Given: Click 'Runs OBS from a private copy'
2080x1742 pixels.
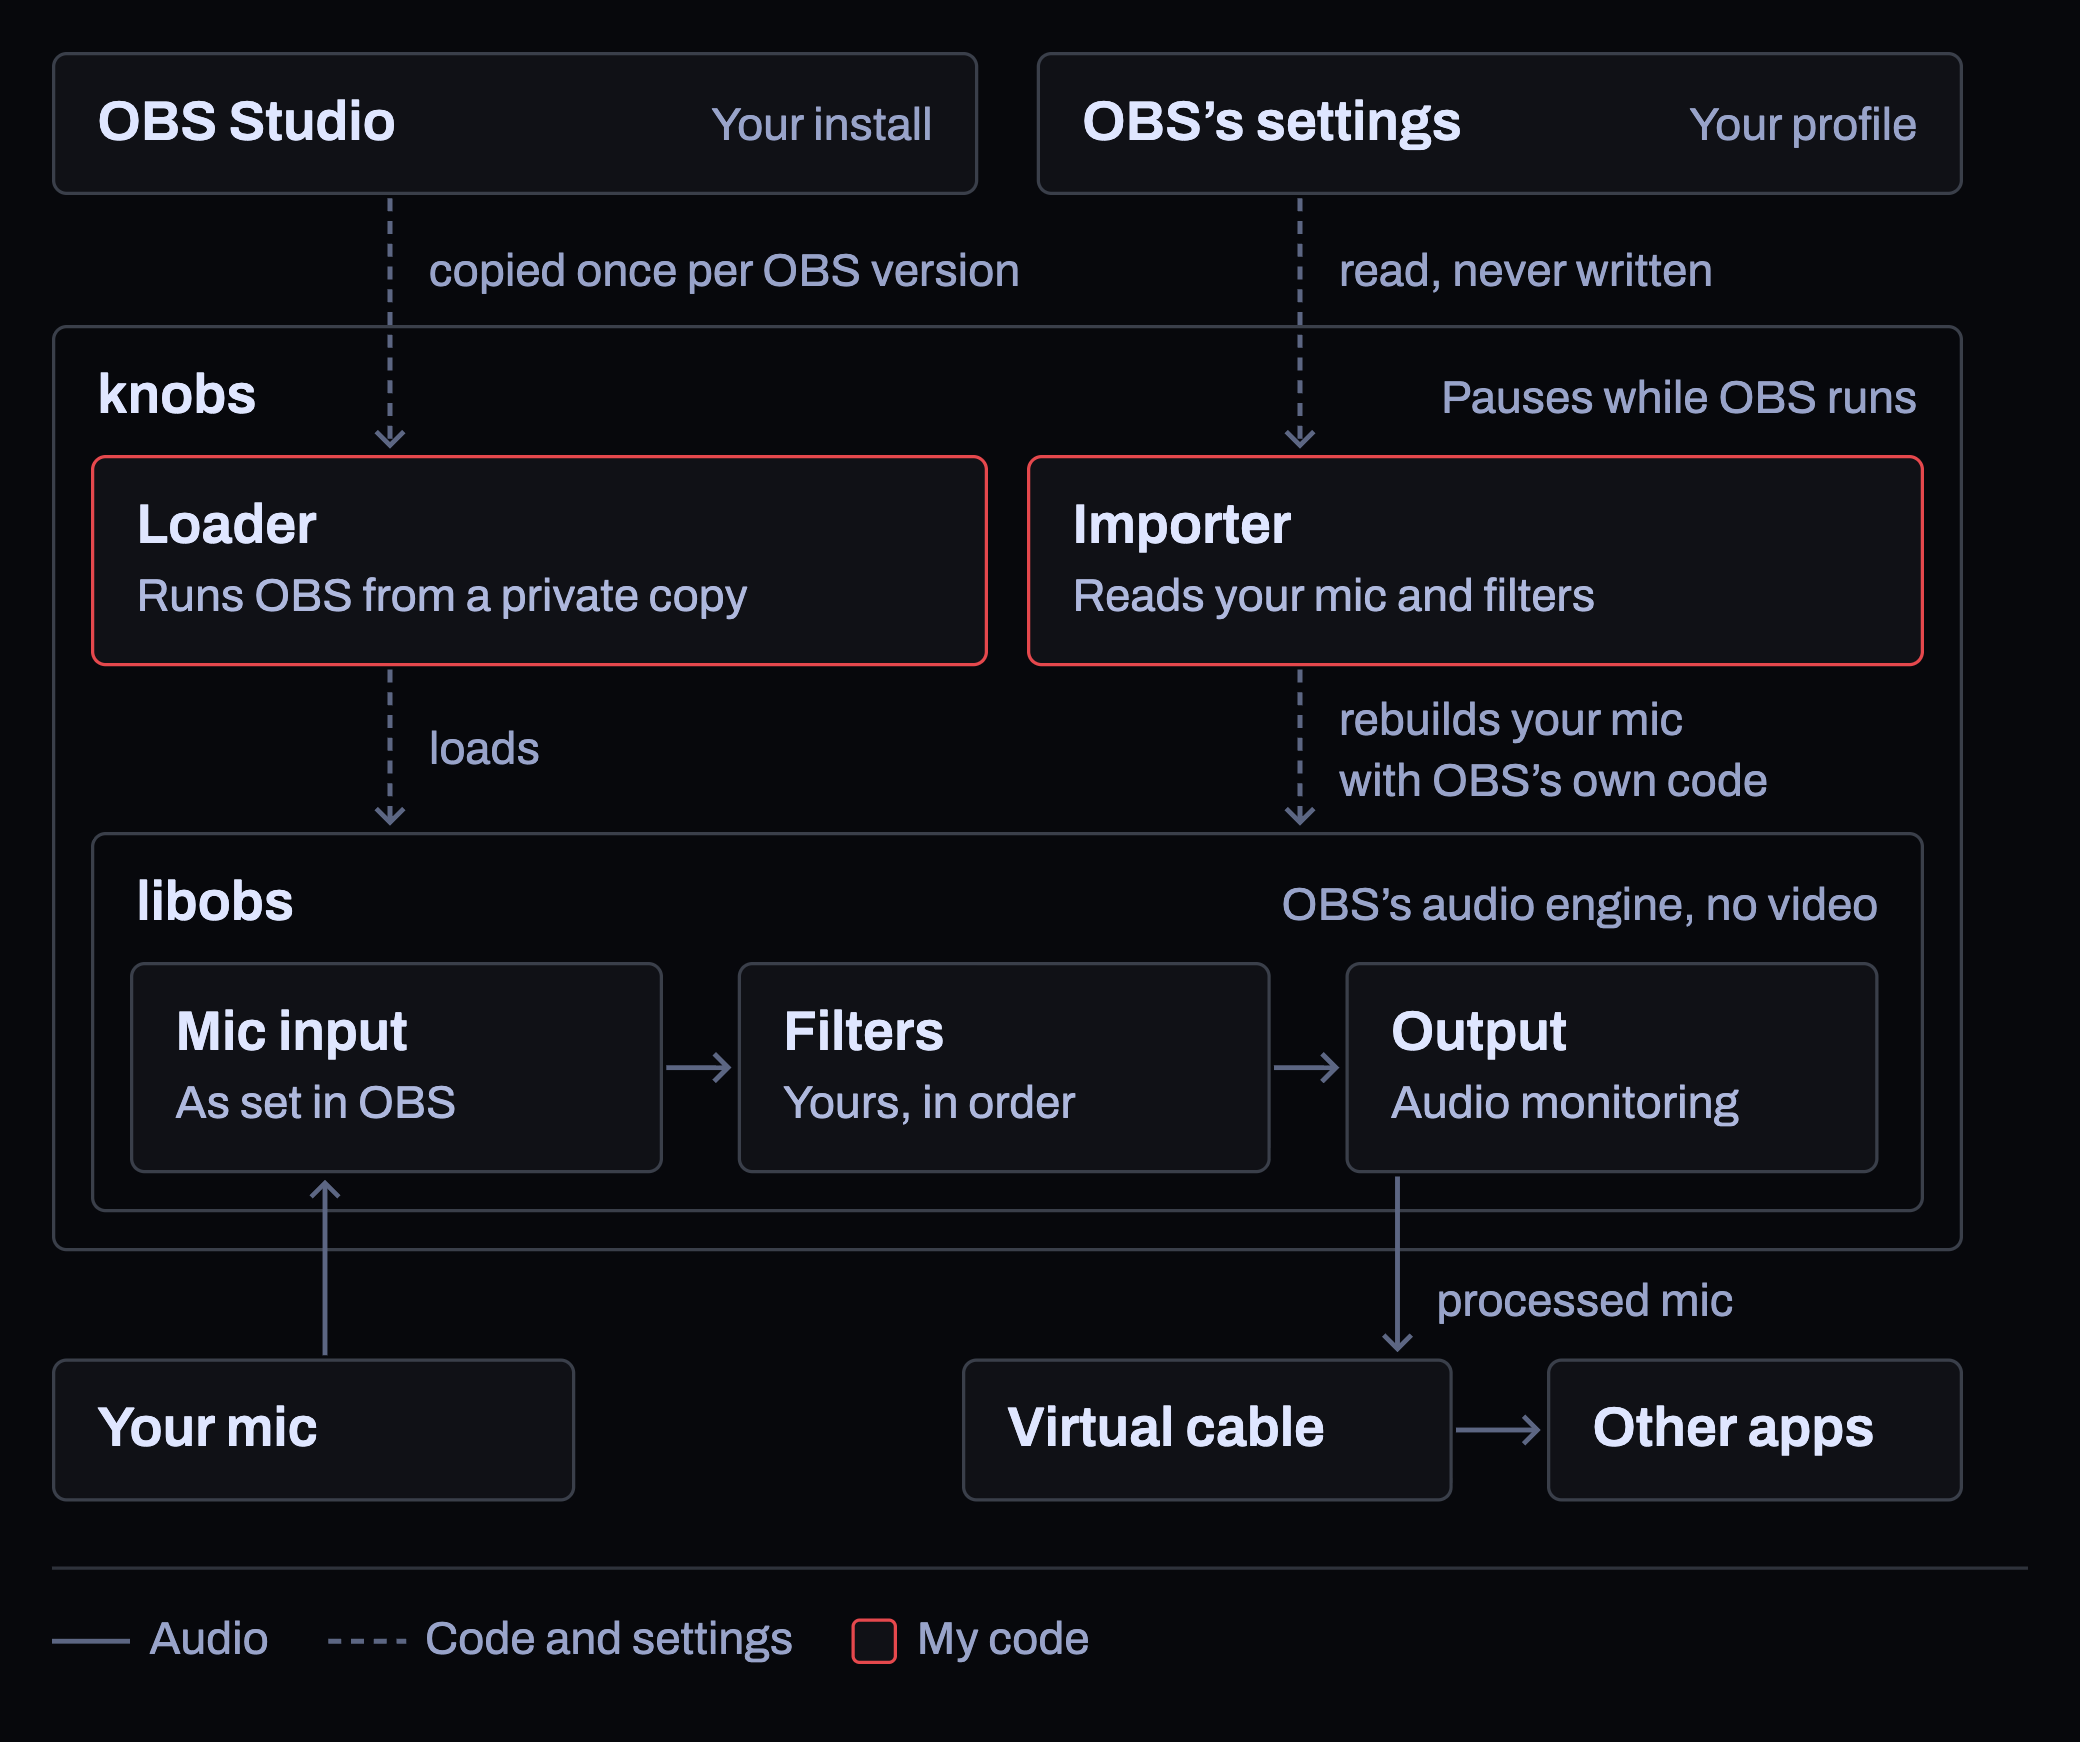Looking at the screenshot, I should pos(442,596).
